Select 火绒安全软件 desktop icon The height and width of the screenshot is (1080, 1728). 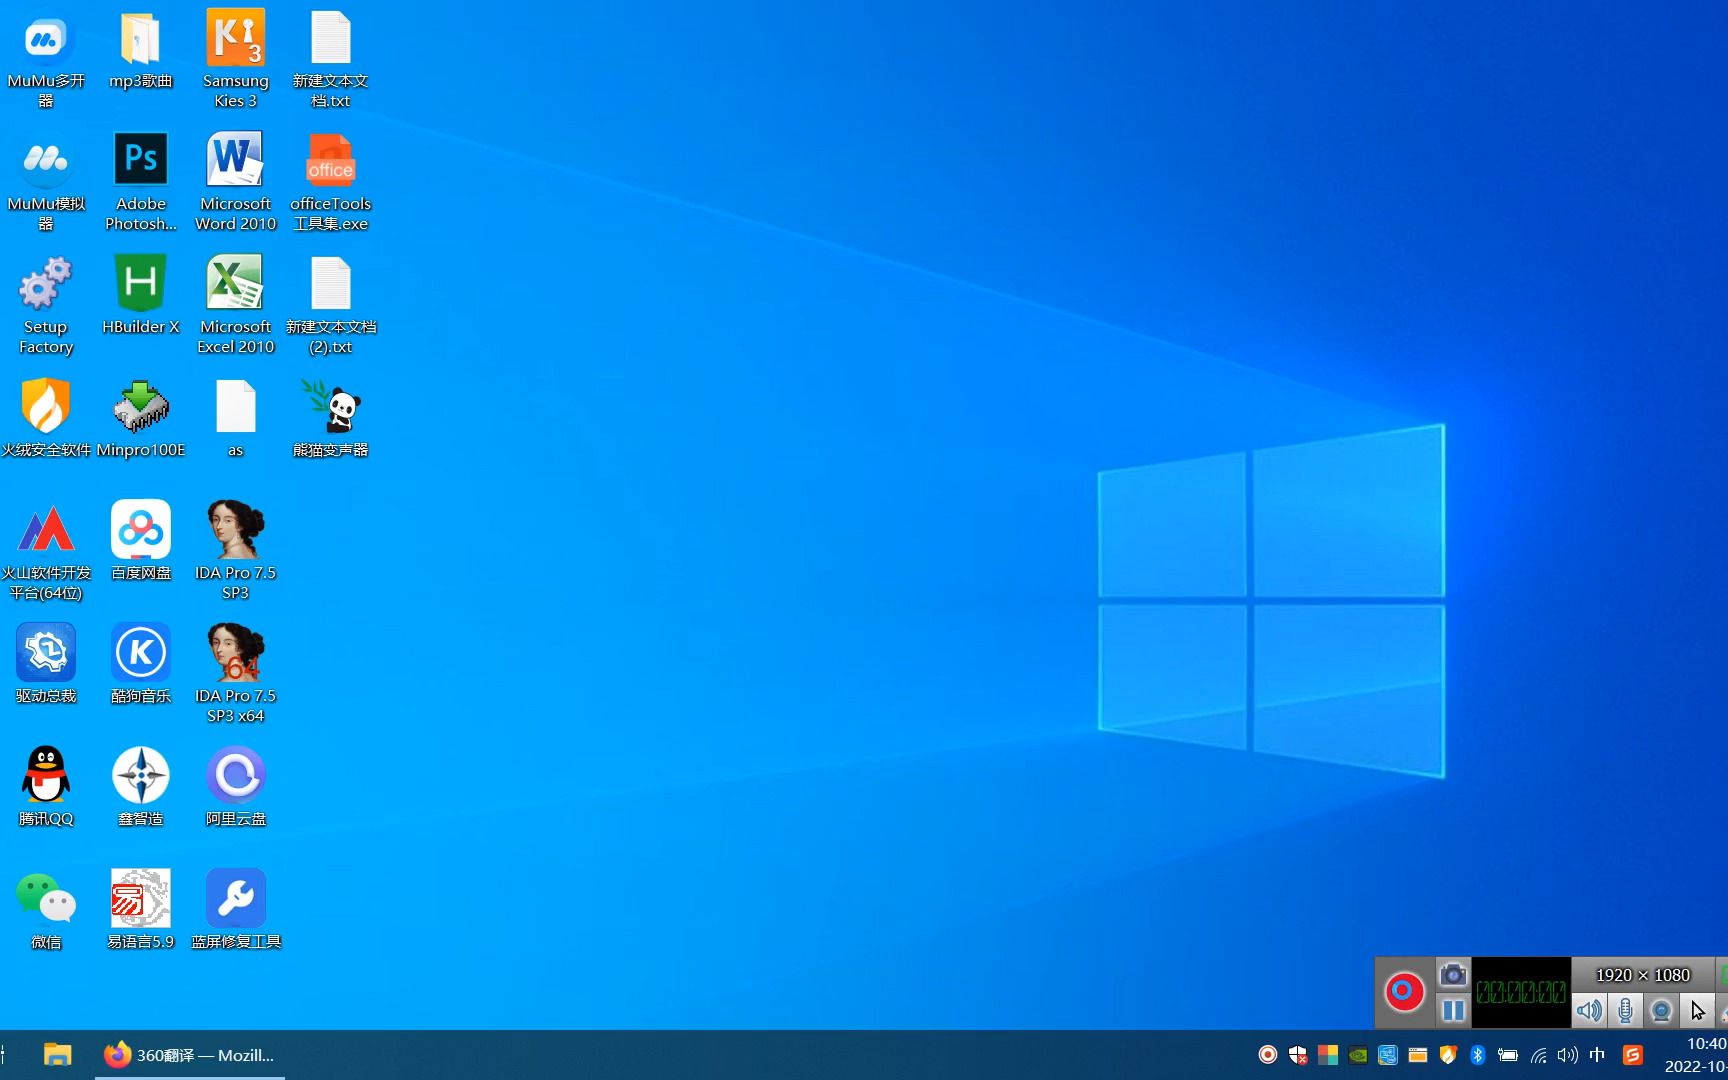point(45,419)
